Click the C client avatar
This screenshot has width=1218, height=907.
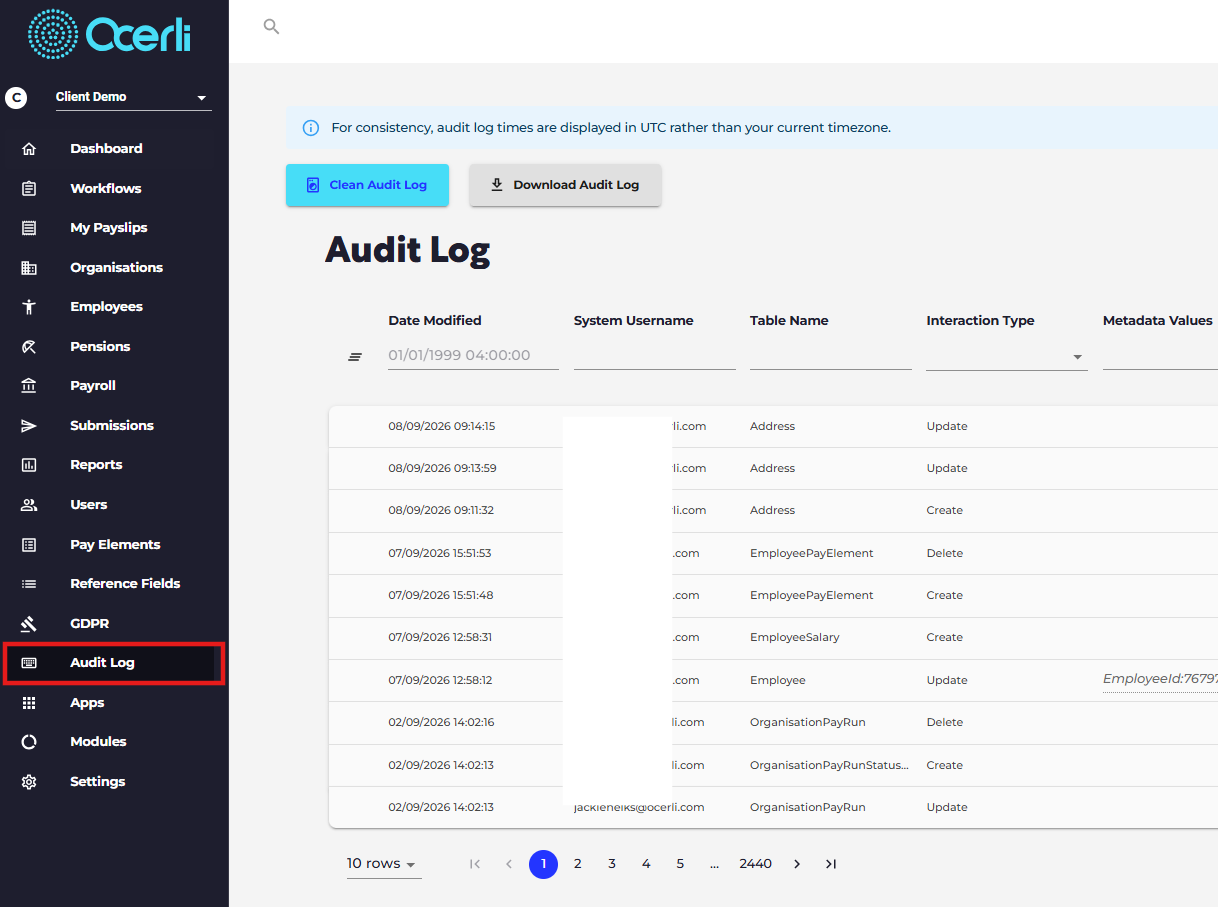tap(16, 97)
